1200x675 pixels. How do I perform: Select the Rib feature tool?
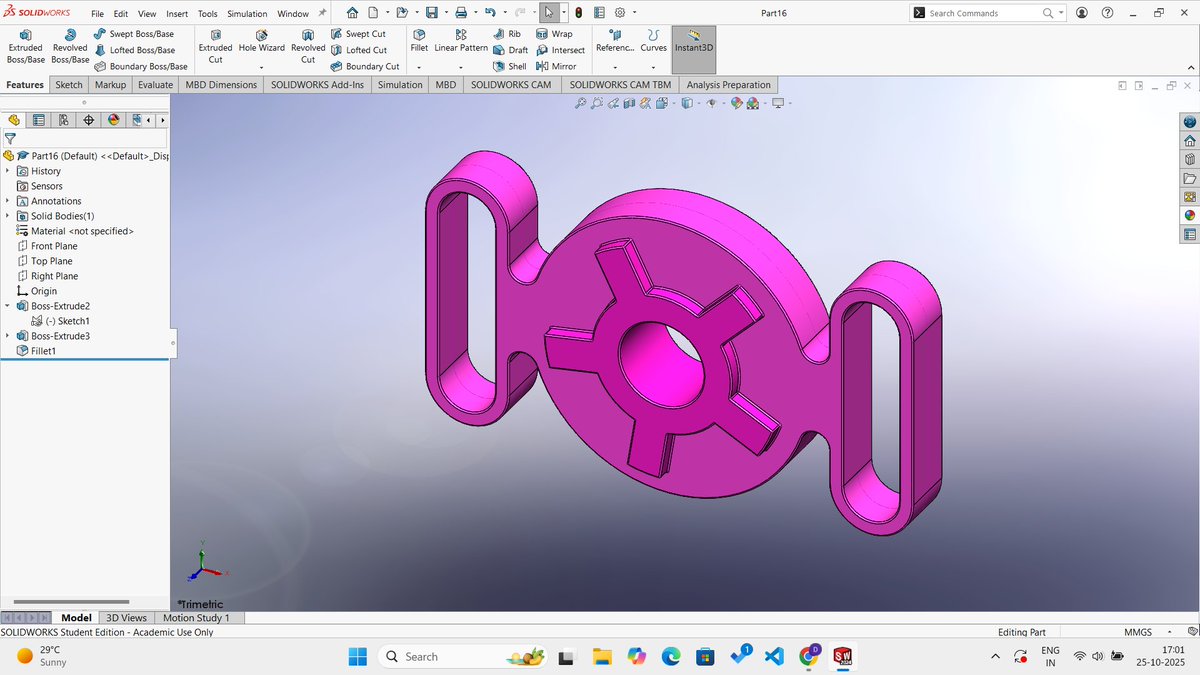[508, 34]
